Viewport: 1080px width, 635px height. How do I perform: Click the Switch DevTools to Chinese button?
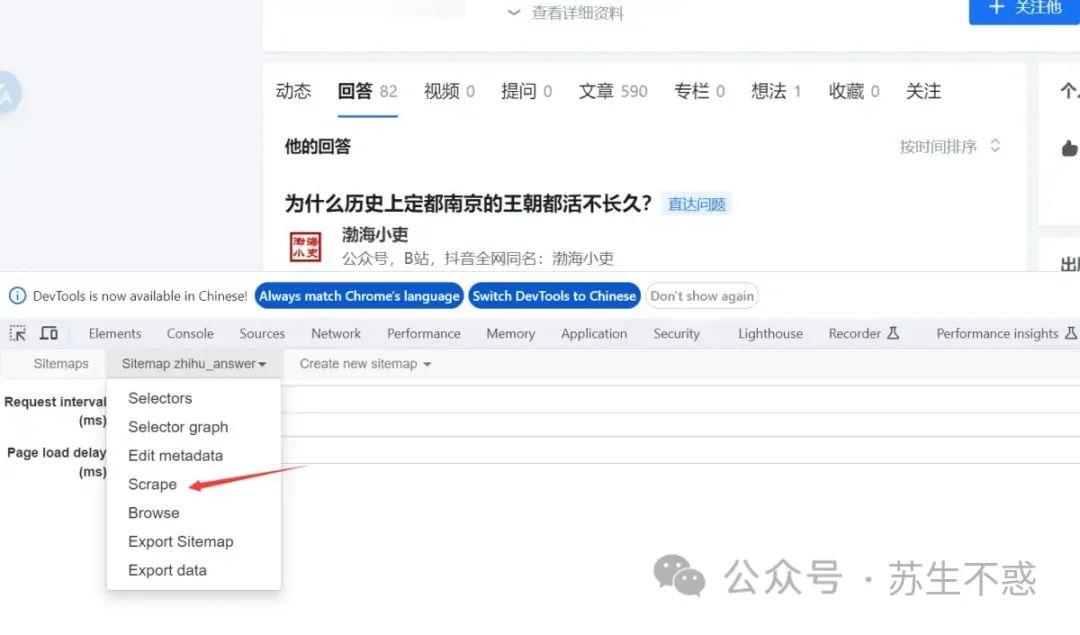[x=554, y=295]
